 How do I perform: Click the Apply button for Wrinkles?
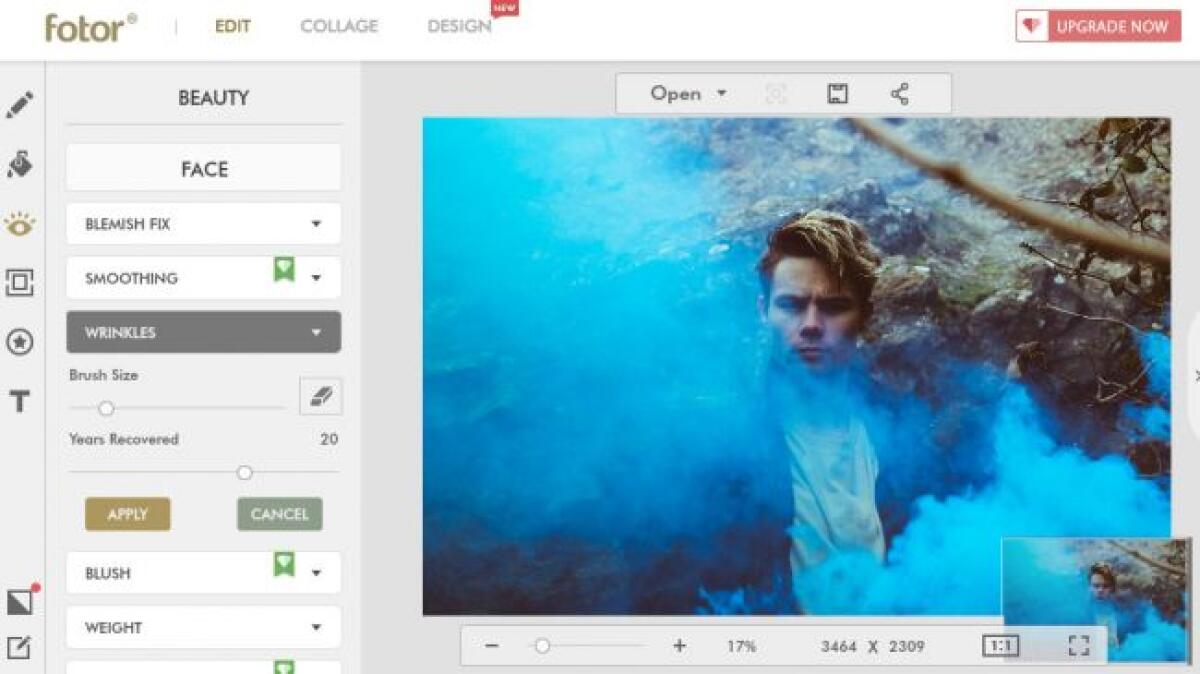[127, 513]
